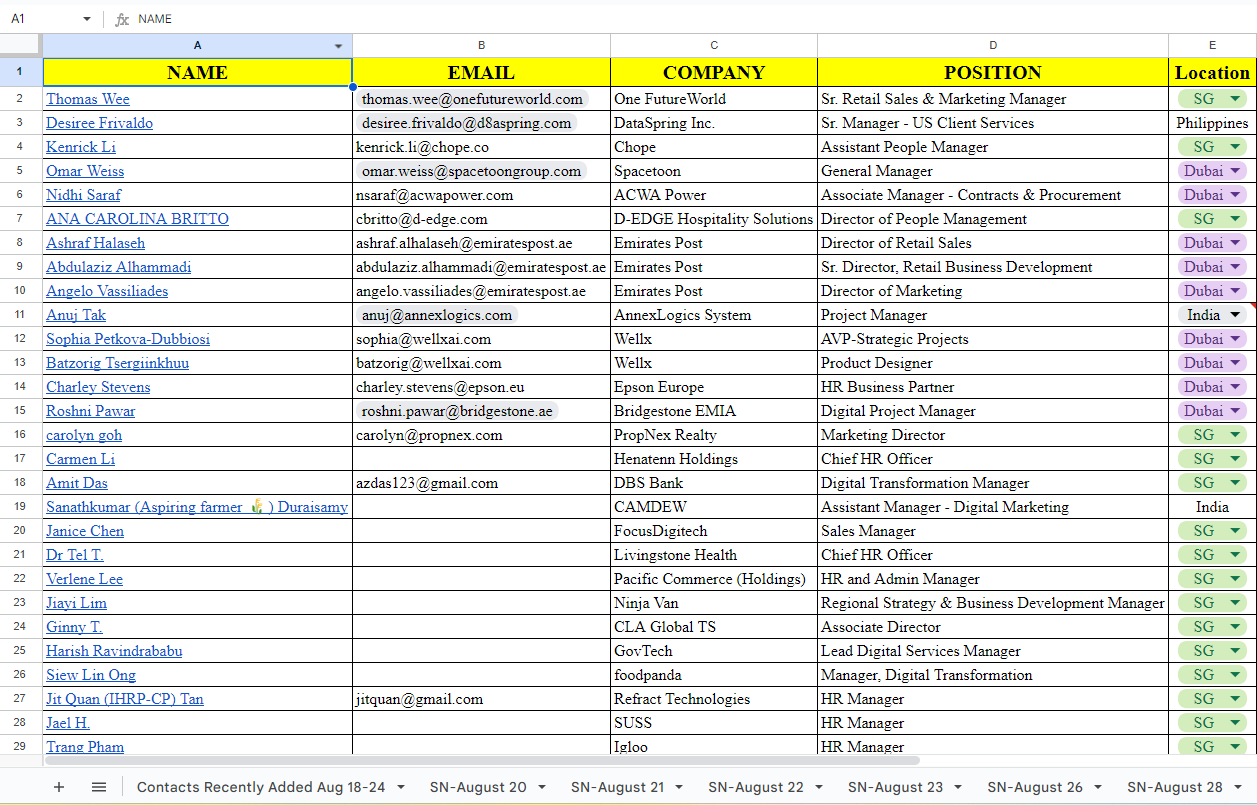Open Sophia Petkova-Dubbiosi link
Viewport: 1257px width, 805px height.
coord(128,339)
